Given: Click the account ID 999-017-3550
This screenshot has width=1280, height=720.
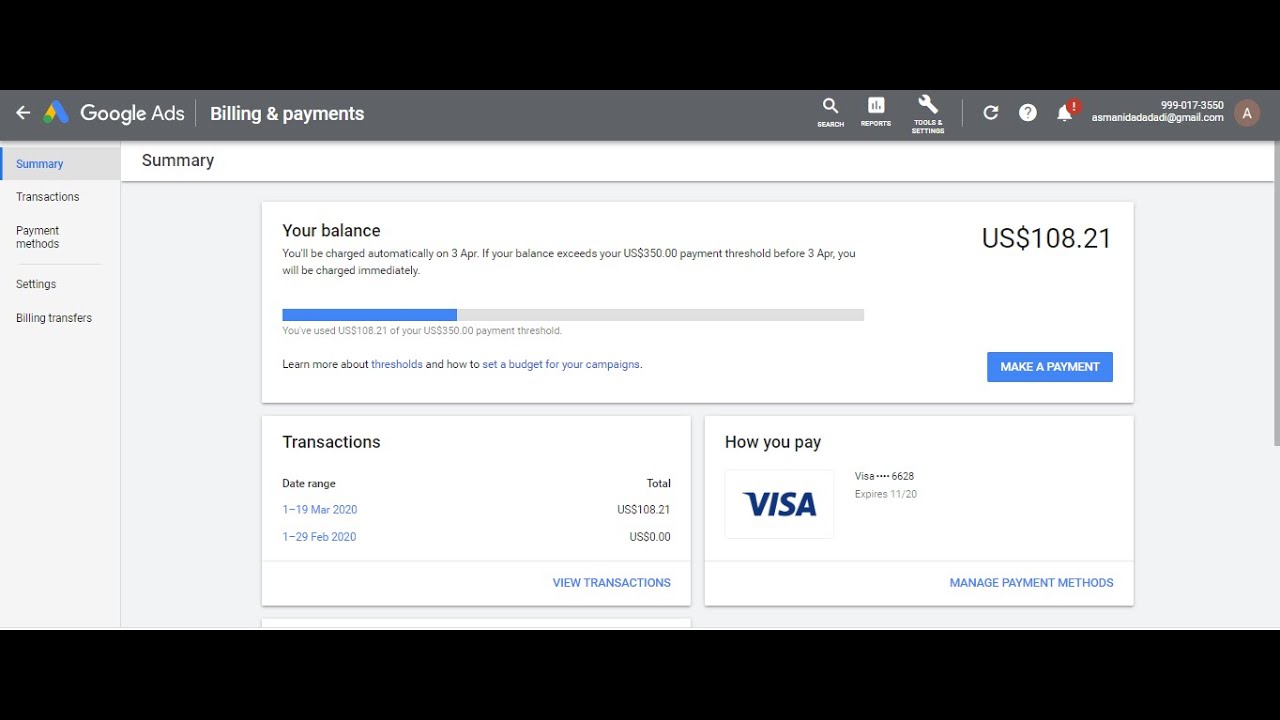Looking at the screenshot, I should point(1192,105).
